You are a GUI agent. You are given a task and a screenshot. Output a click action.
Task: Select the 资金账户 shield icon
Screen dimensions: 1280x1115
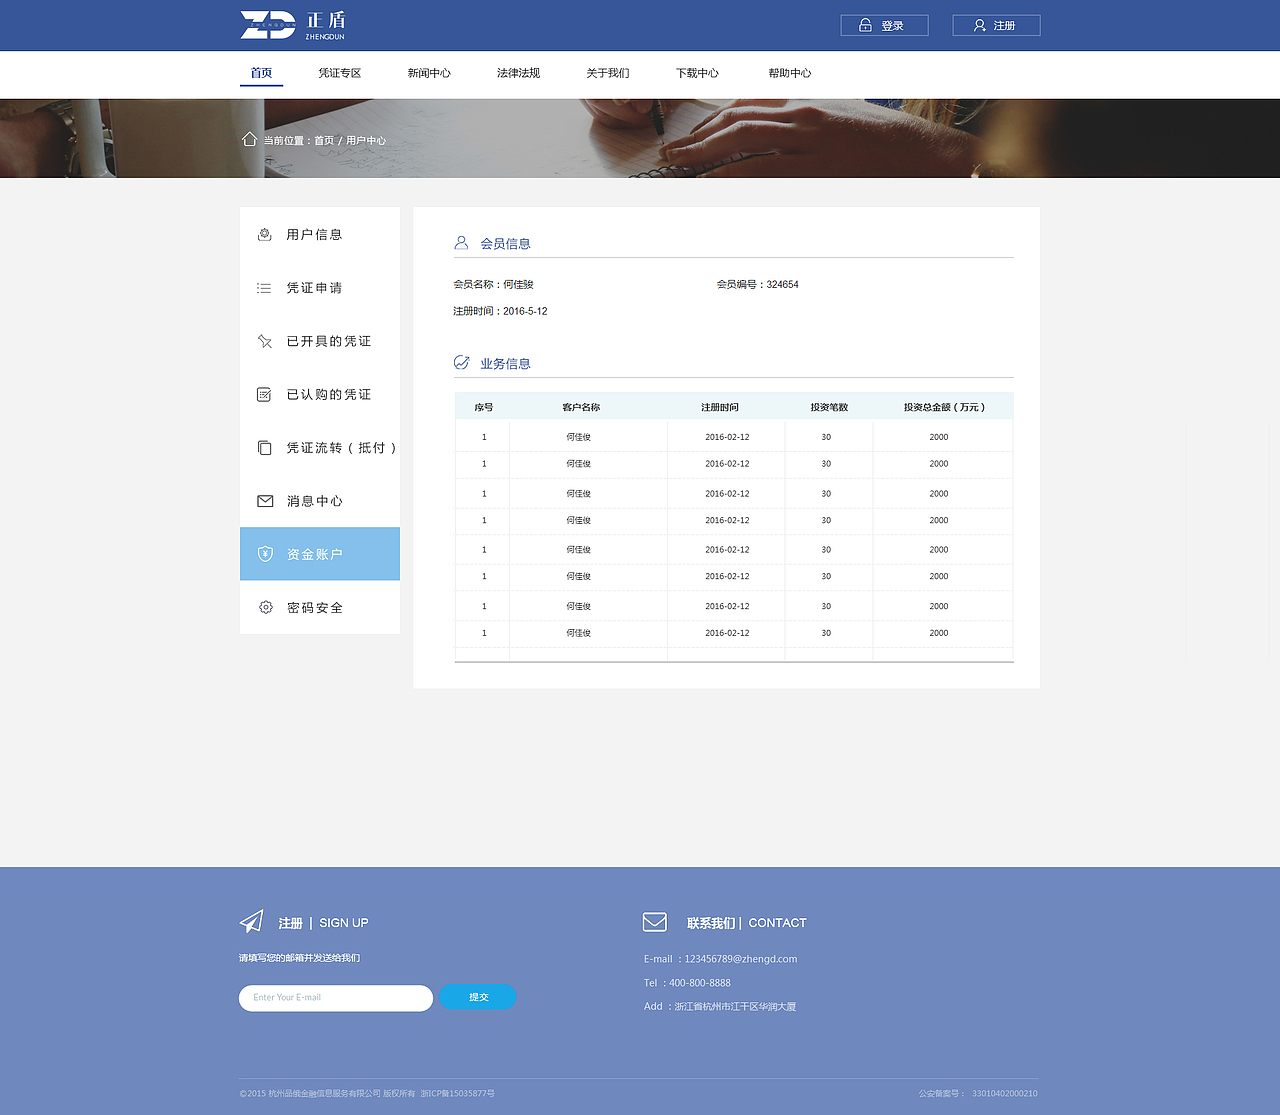tap(264, 554)
